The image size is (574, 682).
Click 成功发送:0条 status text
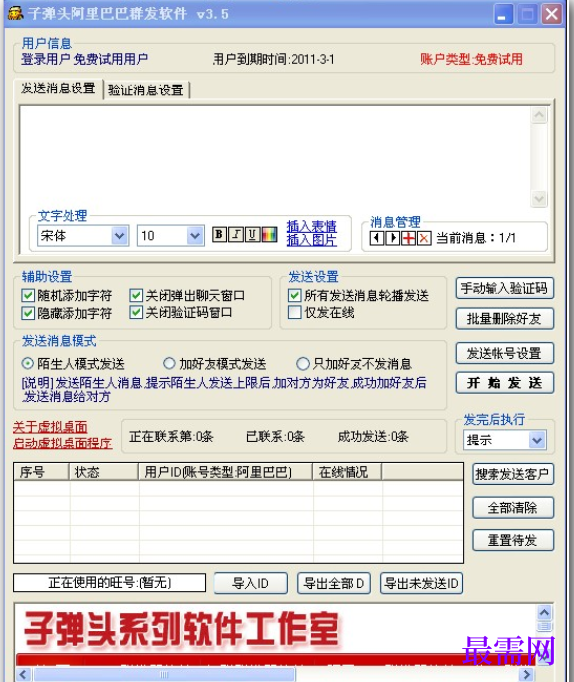(373, 436)
